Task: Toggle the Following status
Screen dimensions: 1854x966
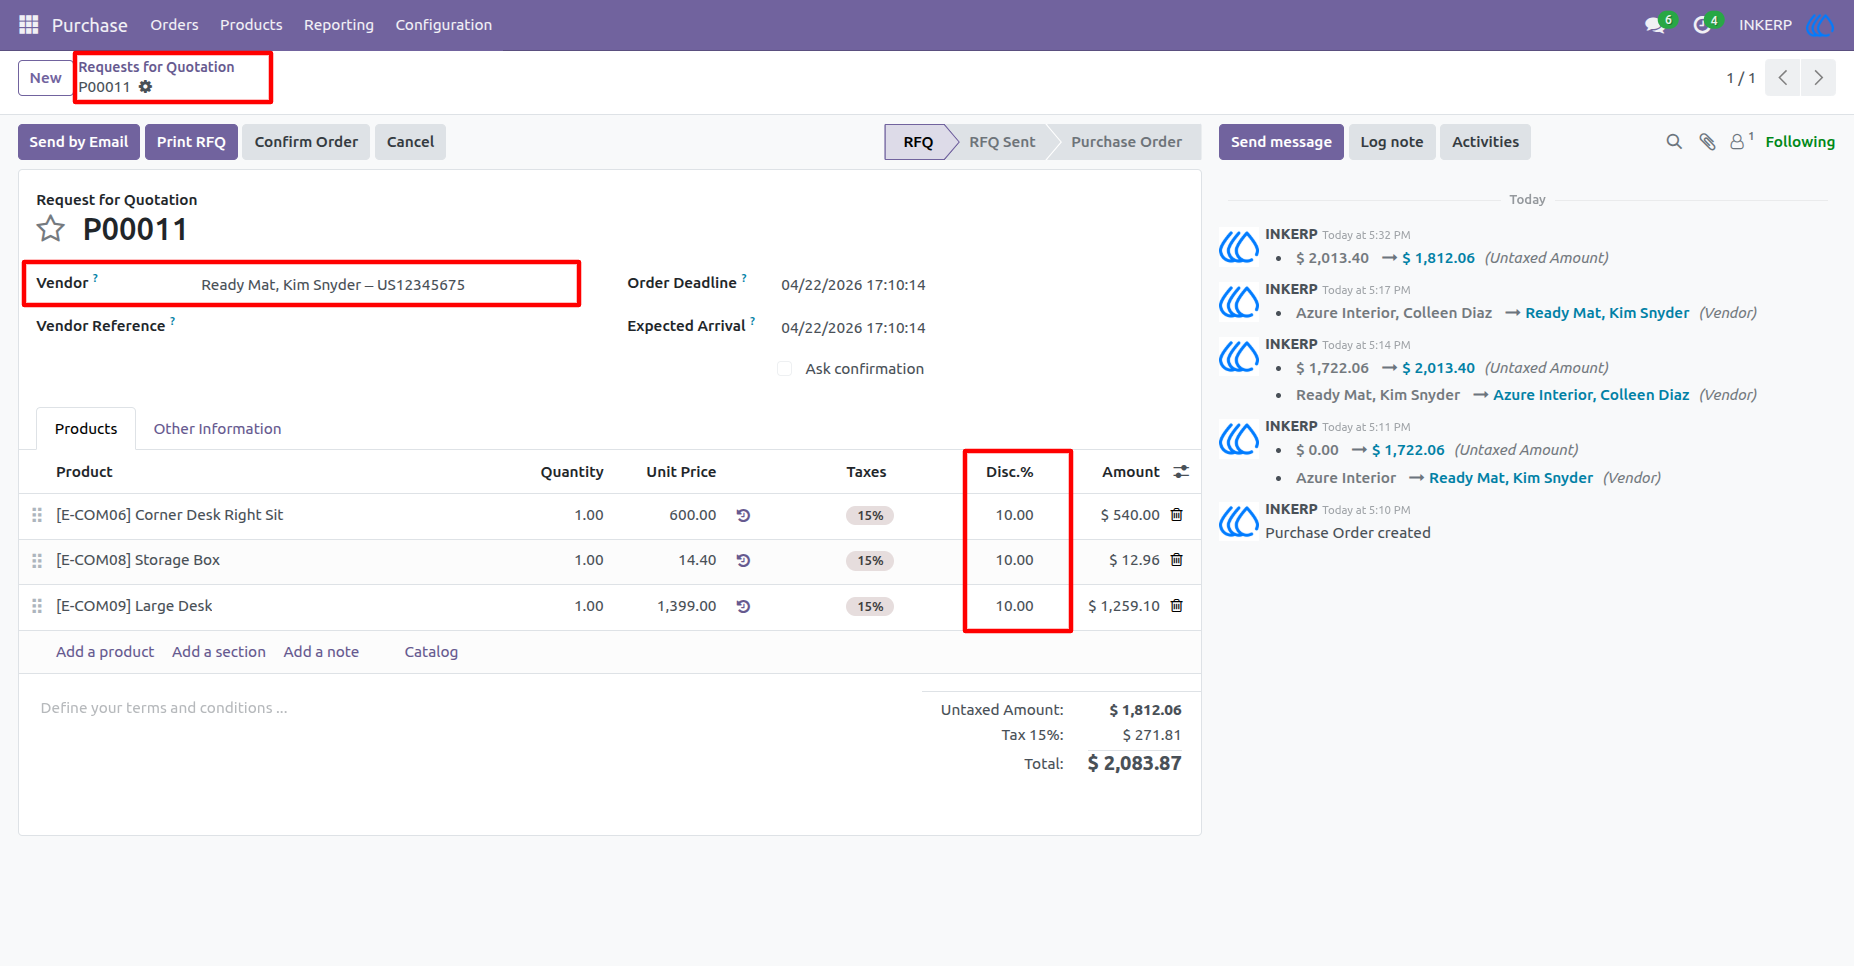Action: (x=1800, y=142)
